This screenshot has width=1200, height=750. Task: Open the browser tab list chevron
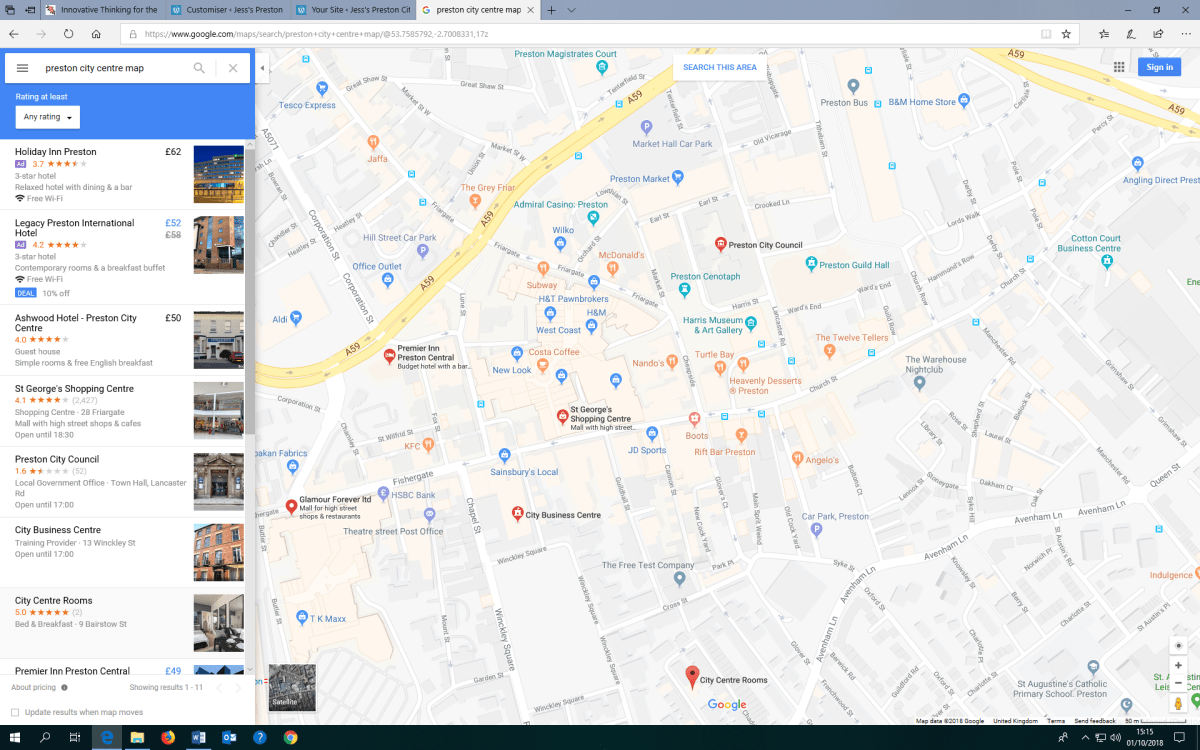coord(571,10)
